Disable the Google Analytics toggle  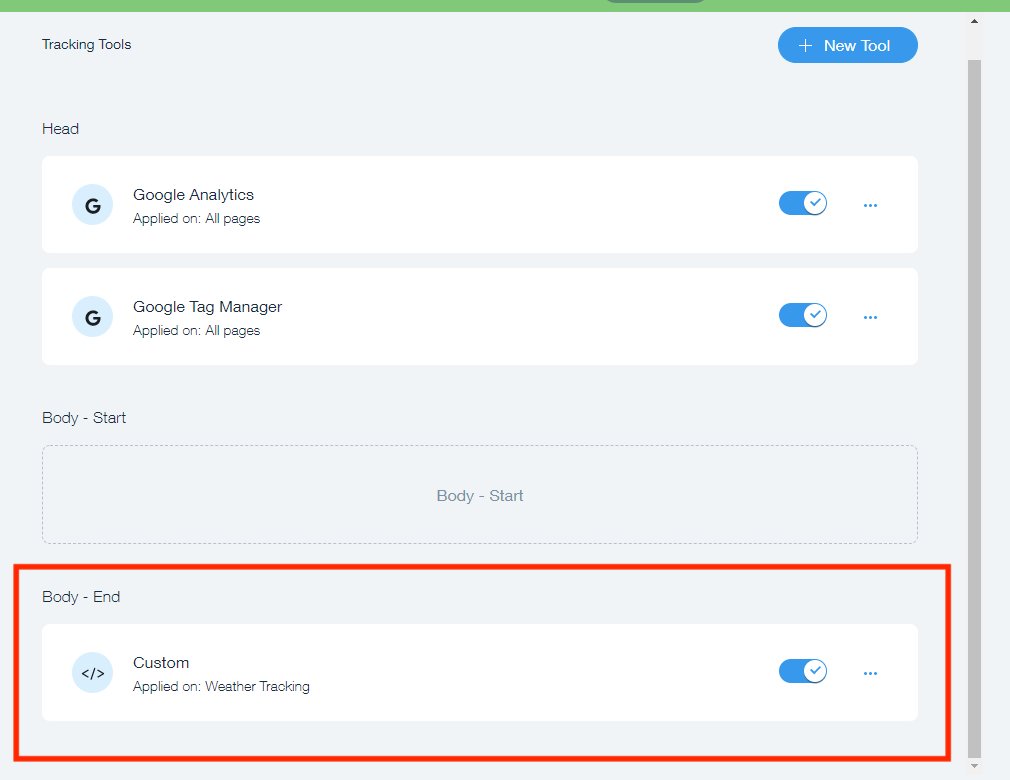pyautogui.click(x=802, y=204)
